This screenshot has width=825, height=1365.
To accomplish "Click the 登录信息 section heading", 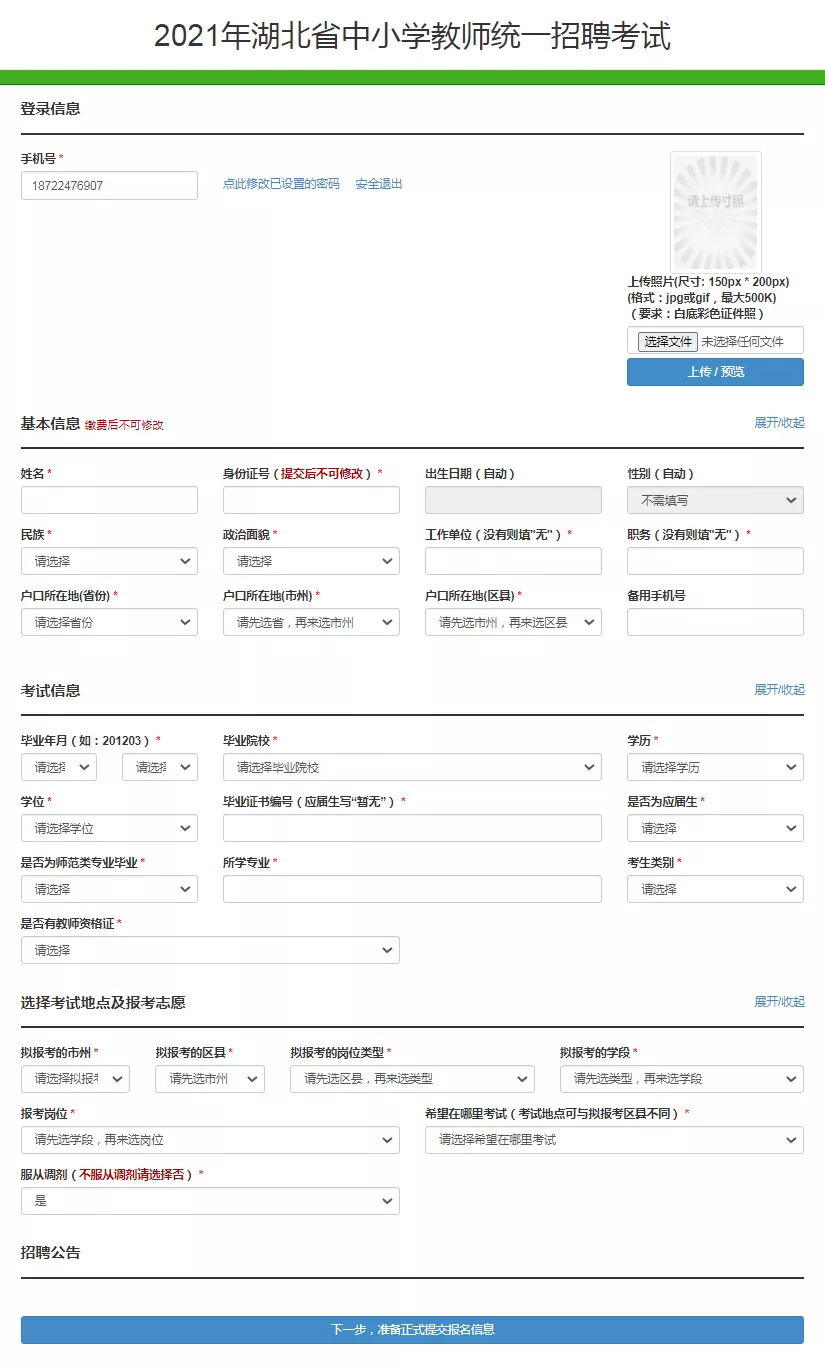I will (x=50, y=109).
